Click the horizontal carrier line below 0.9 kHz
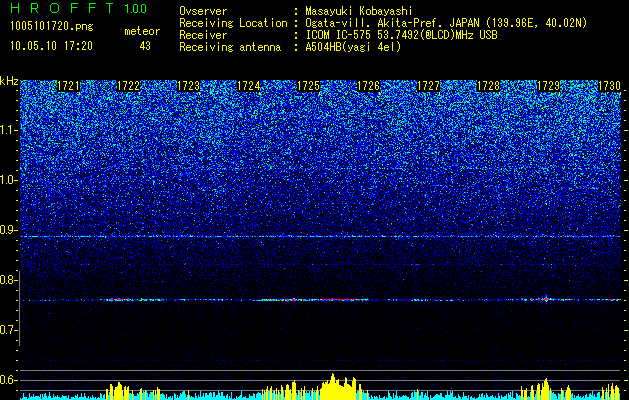The height and width of the screenshot is (400, 629). click(x=320, y=237)
